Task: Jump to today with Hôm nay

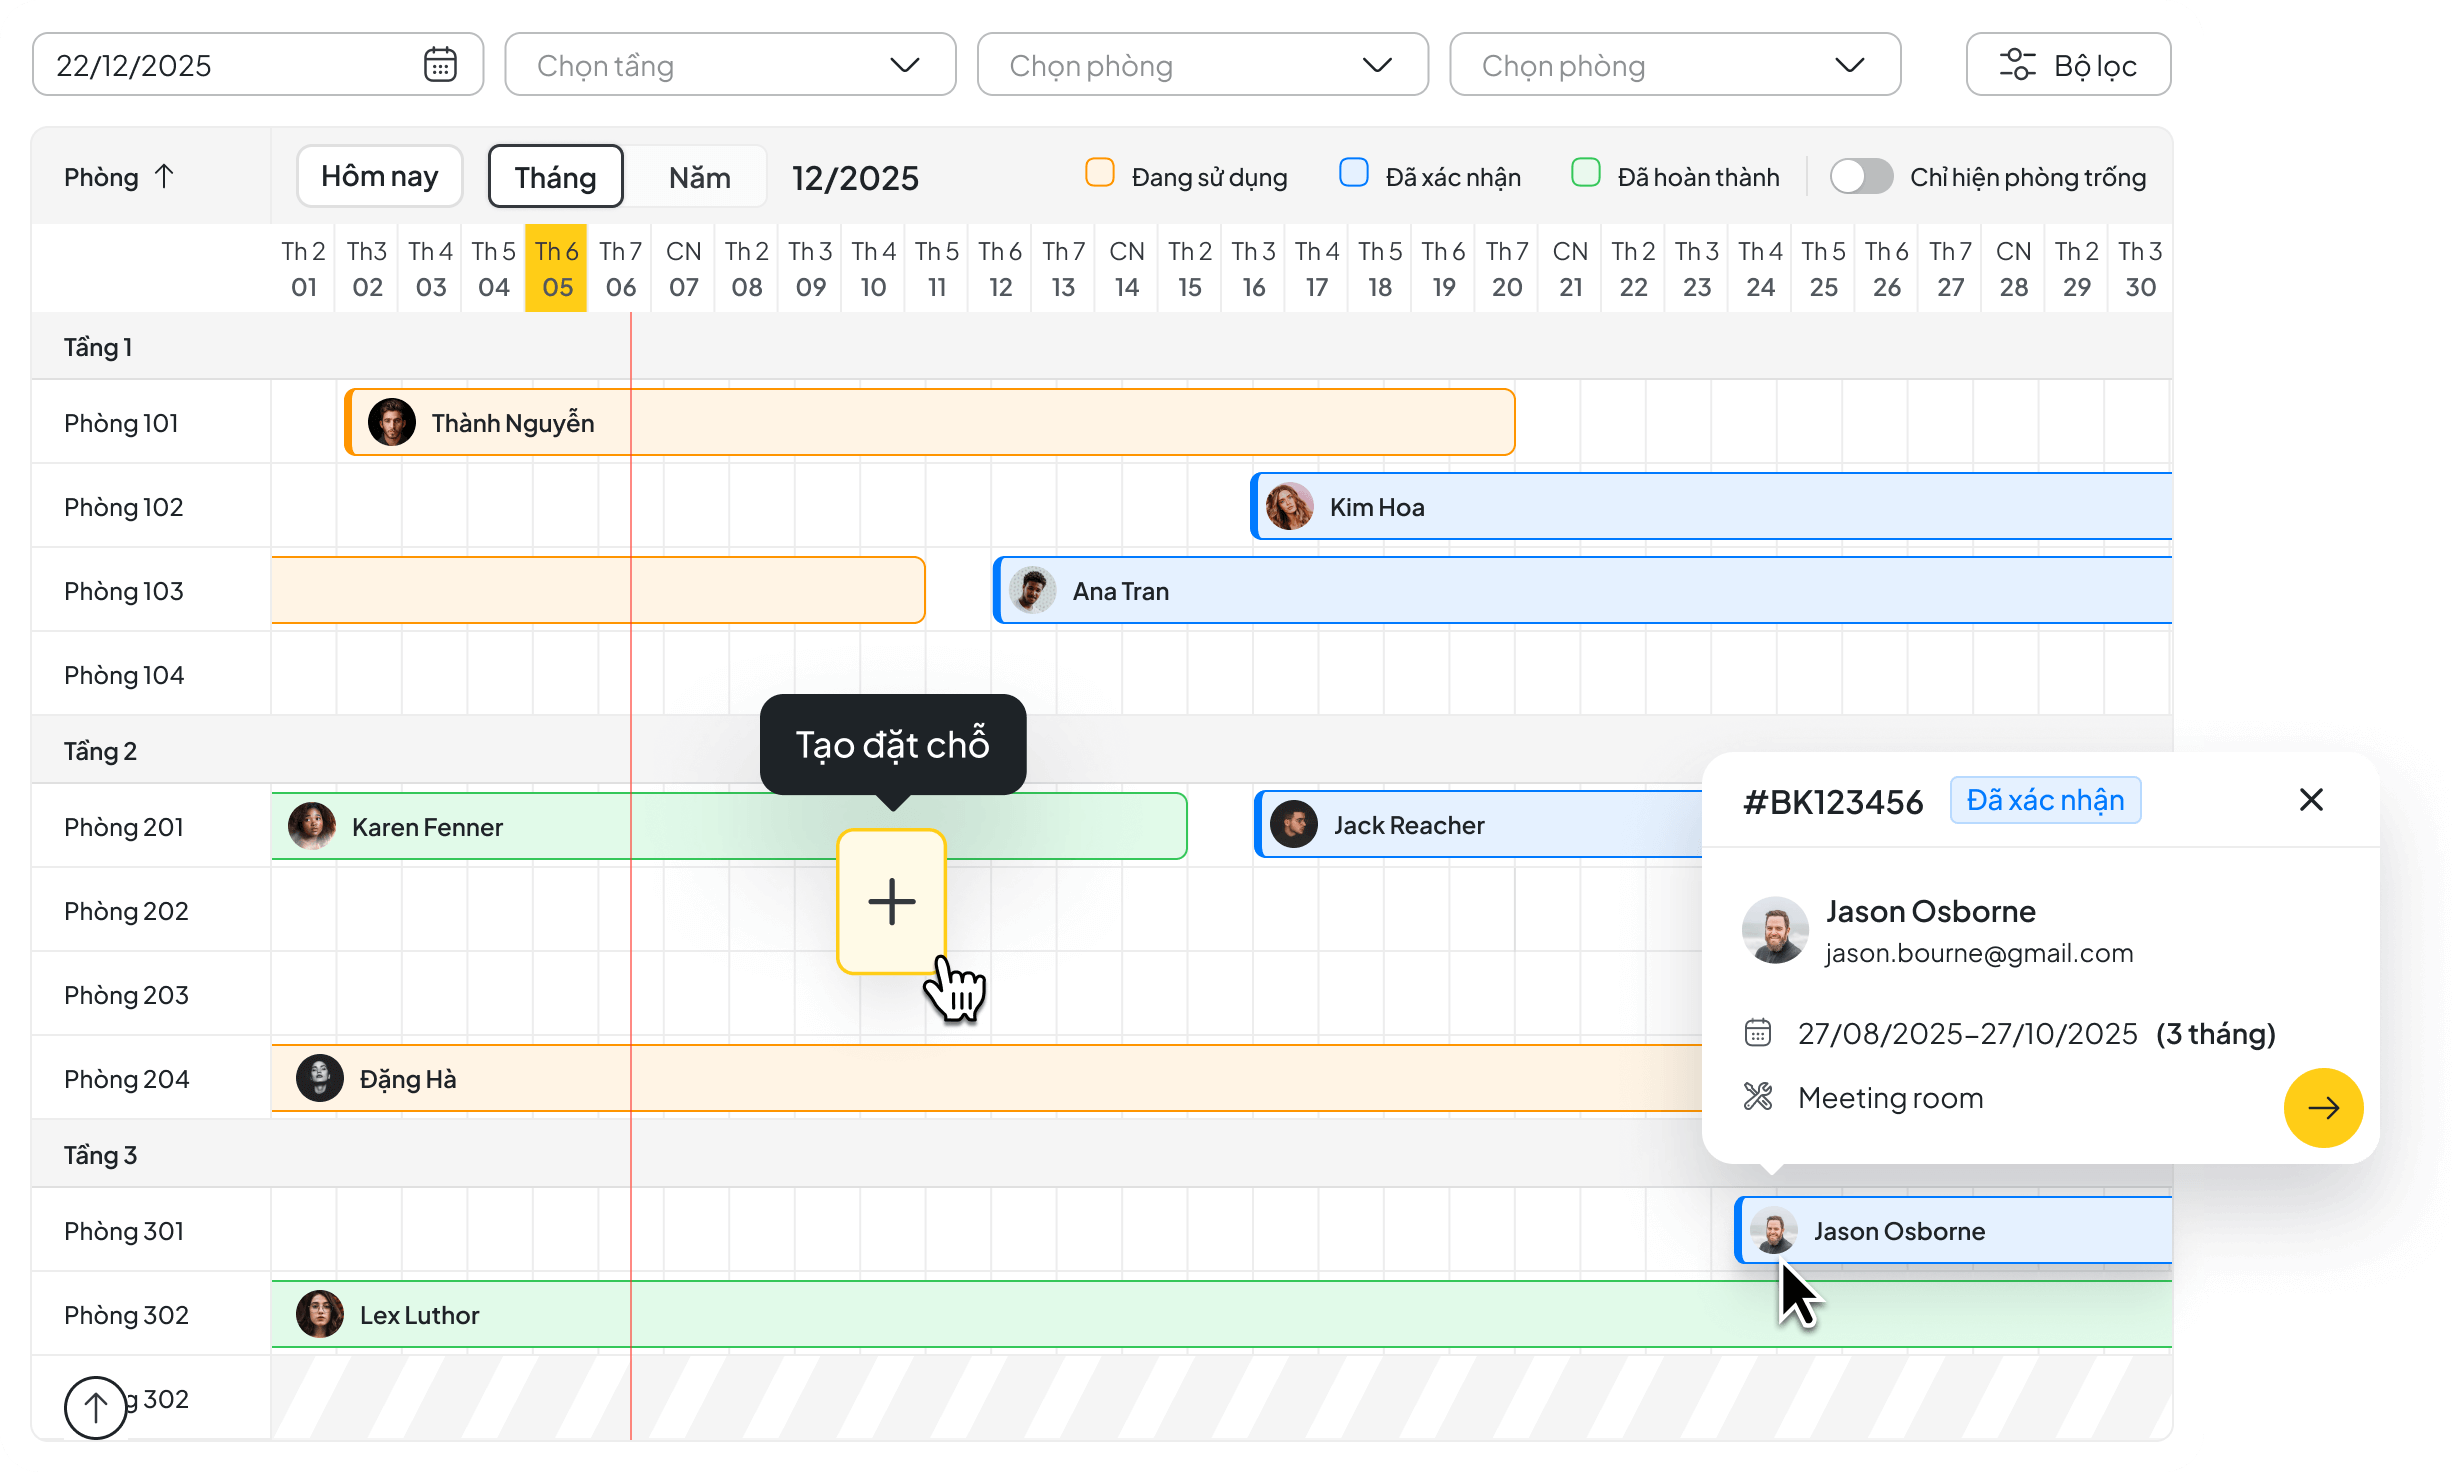Action: point(379,177)
